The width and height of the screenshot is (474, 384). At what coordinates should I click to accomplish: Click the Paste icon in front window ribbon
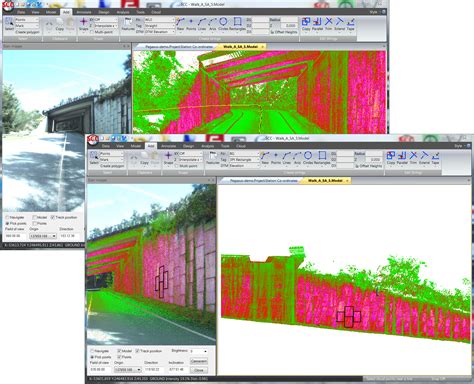155,158
